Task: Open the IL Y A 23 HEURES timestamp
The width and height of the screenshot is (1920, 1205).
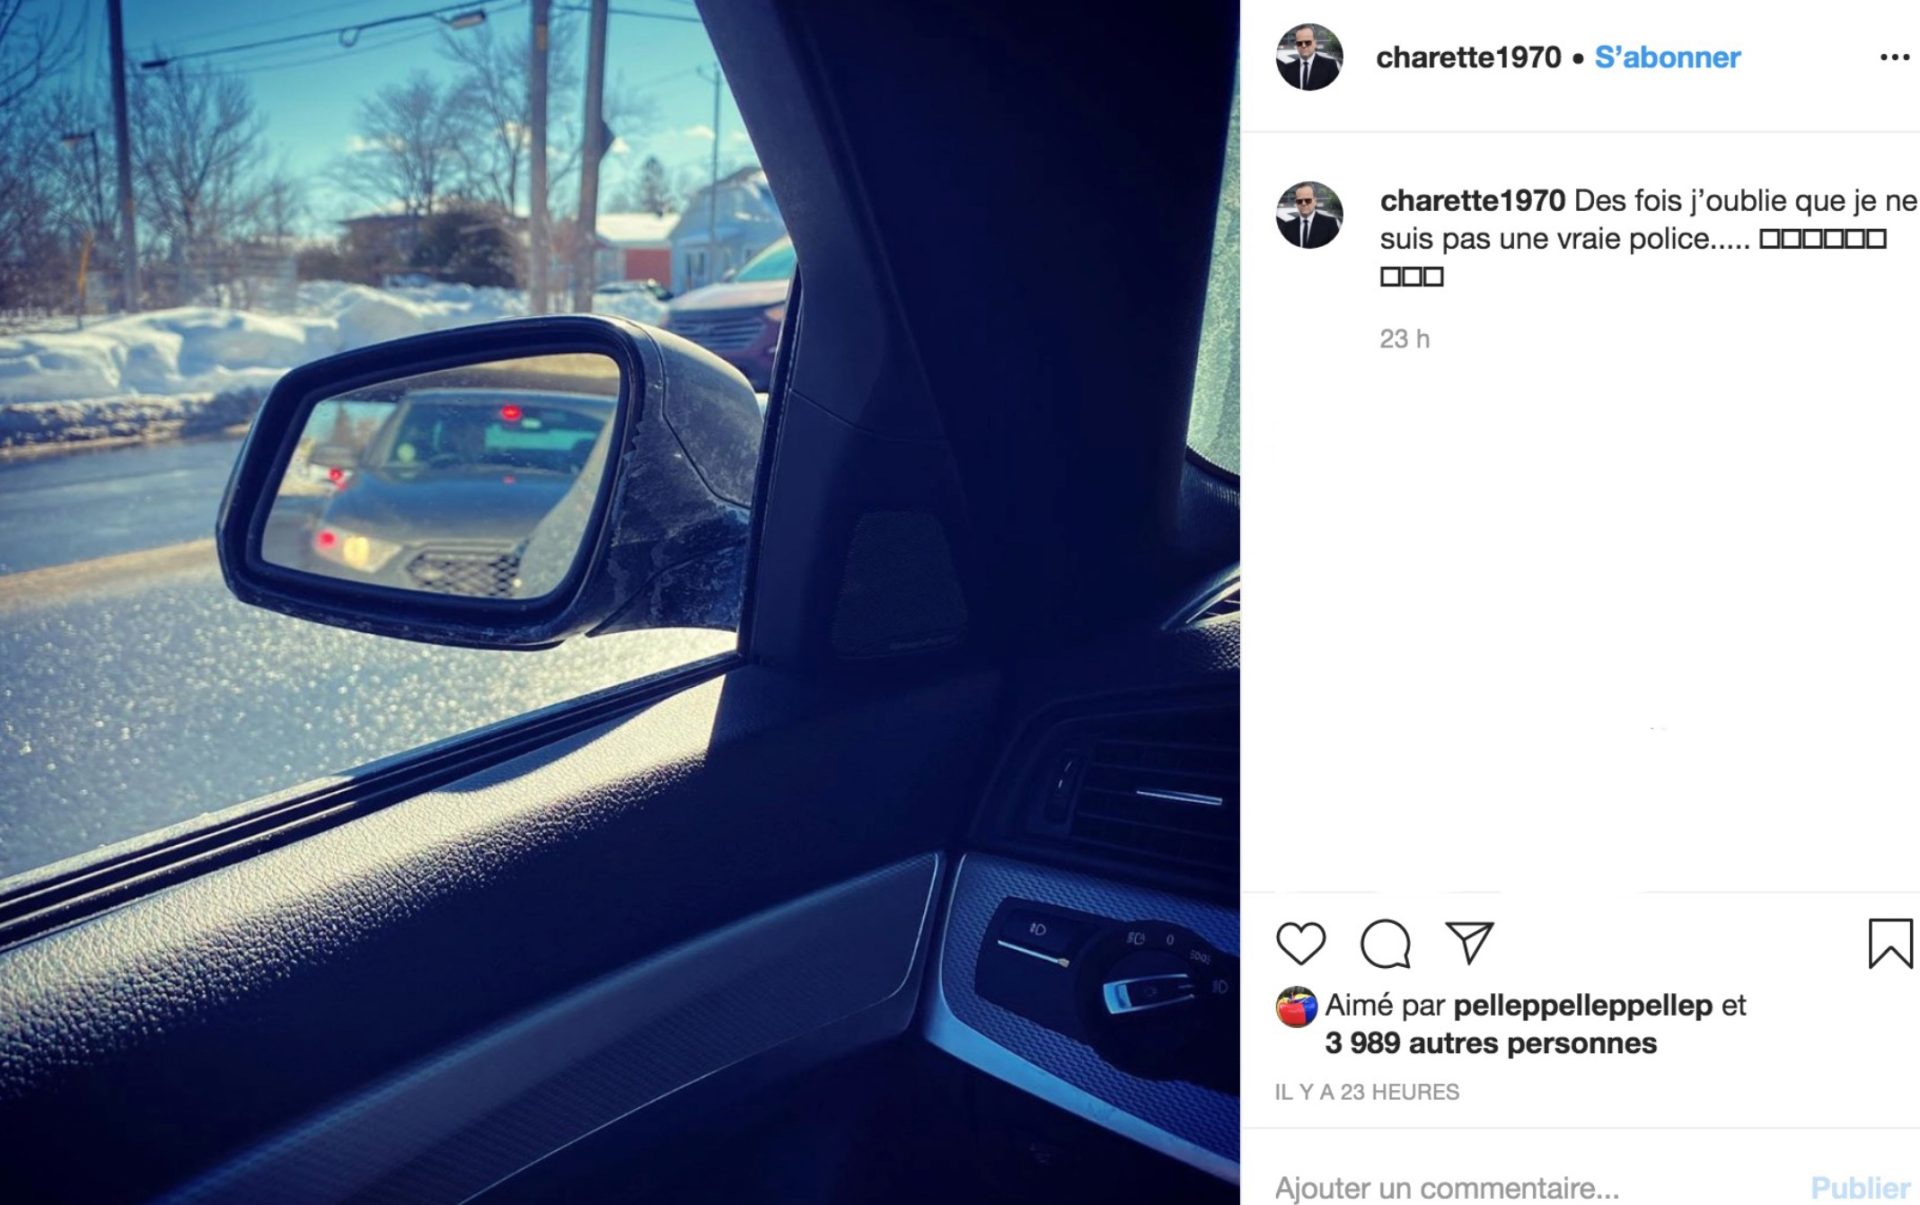Action: [1367, 1092]
